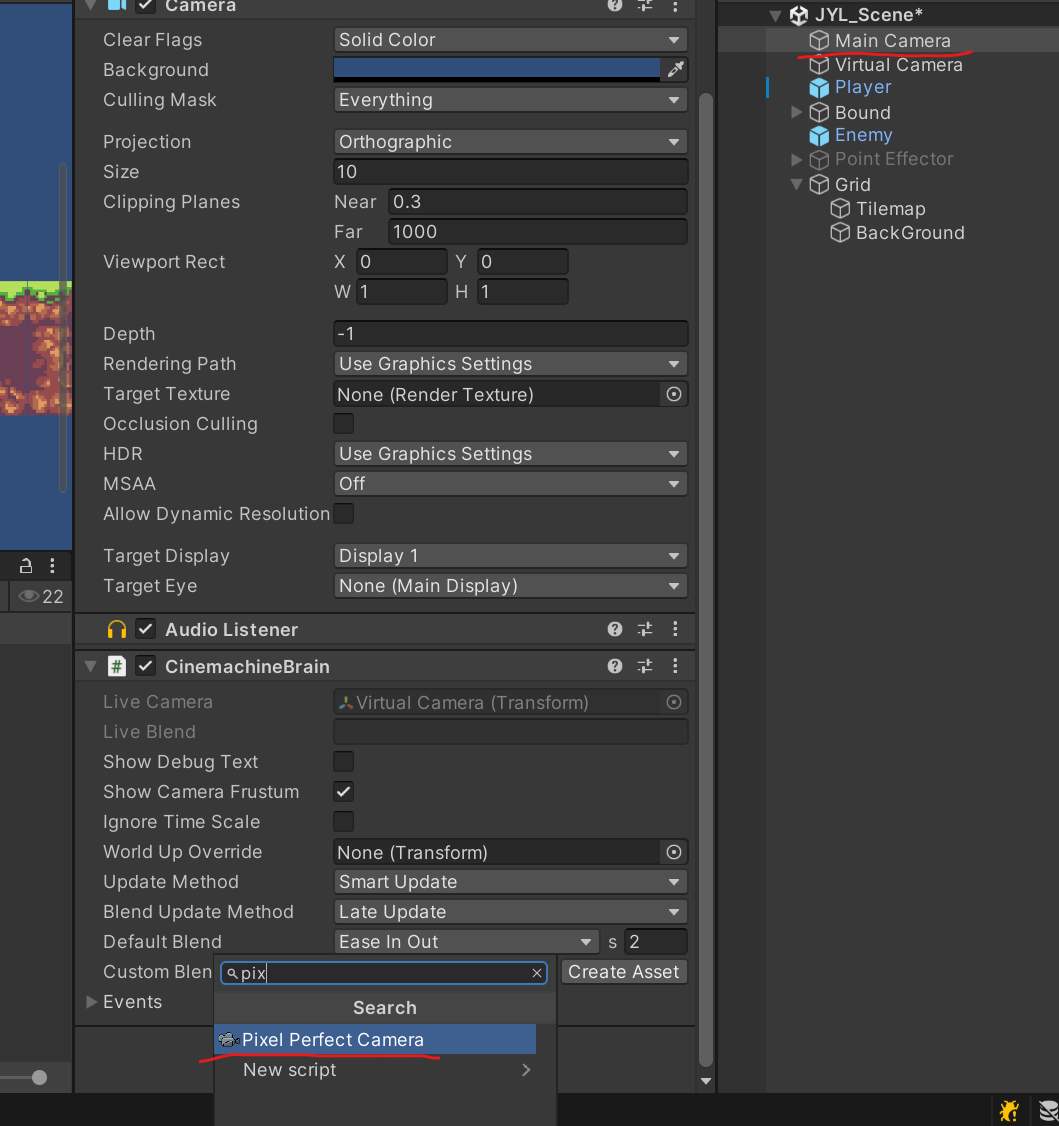Click the camera Size input field
The width and height of the screenshot is (1059, 1126).
[510, 172]
